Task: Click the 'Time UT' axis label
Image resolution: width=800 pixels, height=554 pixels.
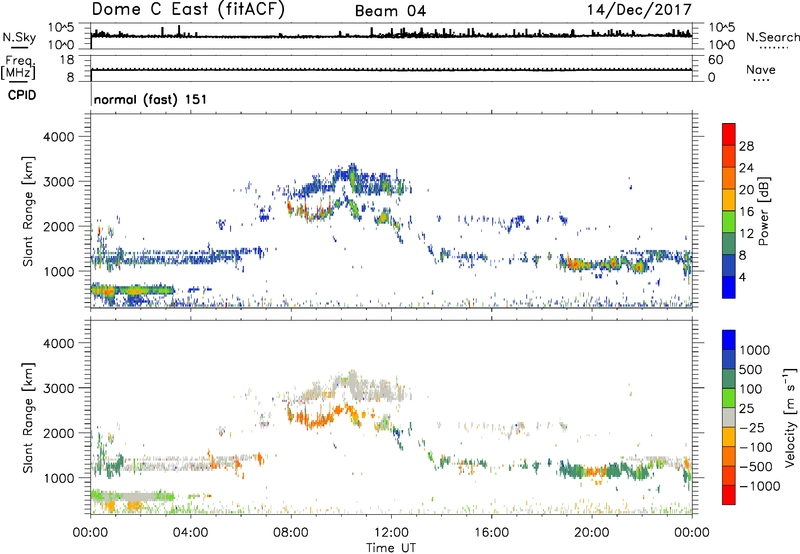Action: pos(391,548)
